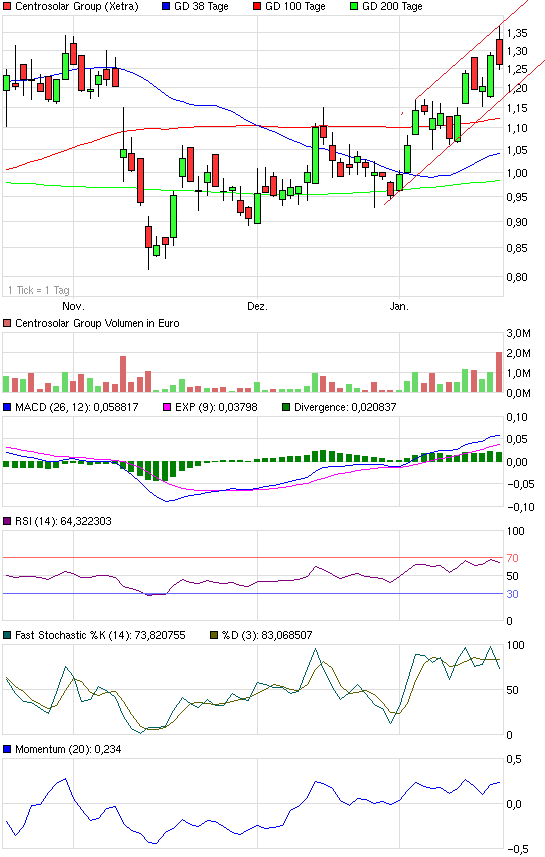Click the teal Fast Stochastic %K swatch
Viewport: 545px width, 857px height.
point(7,635)
